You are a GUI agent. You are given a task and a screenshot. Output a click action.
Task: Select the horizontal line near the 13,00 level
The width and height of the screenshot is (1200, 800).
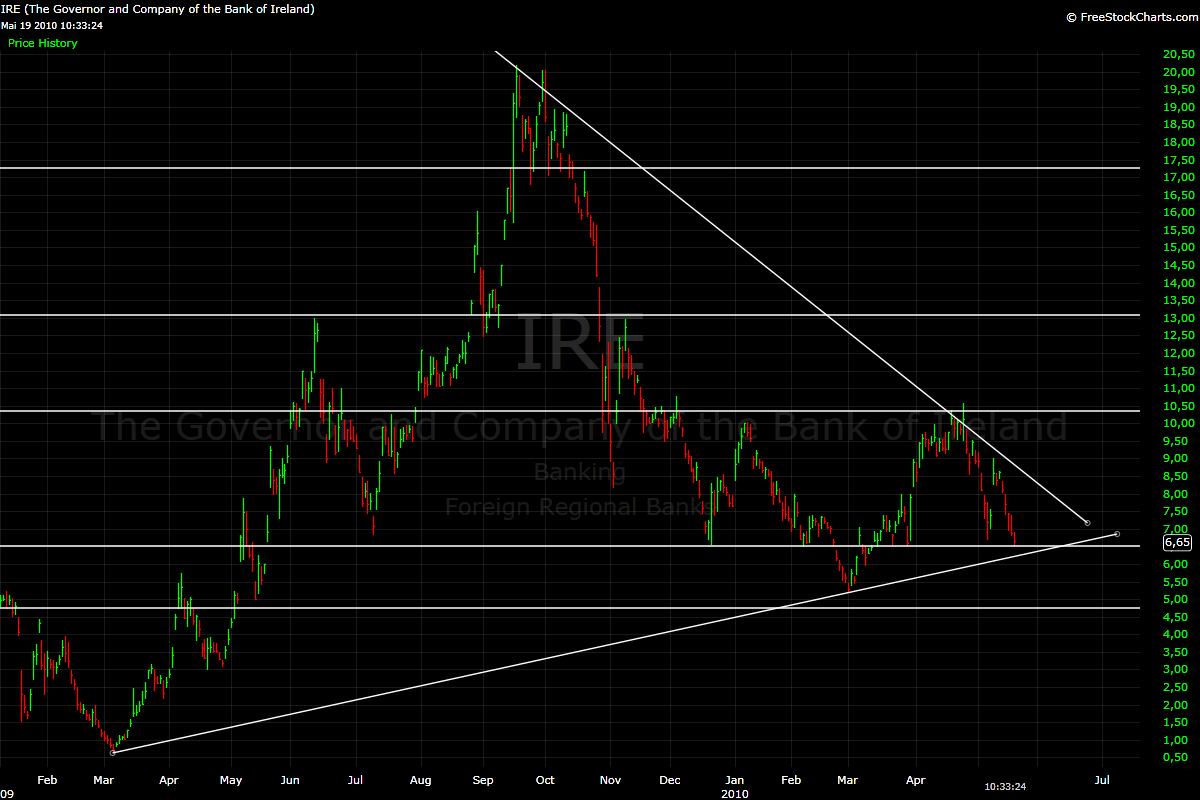[570, 315]
